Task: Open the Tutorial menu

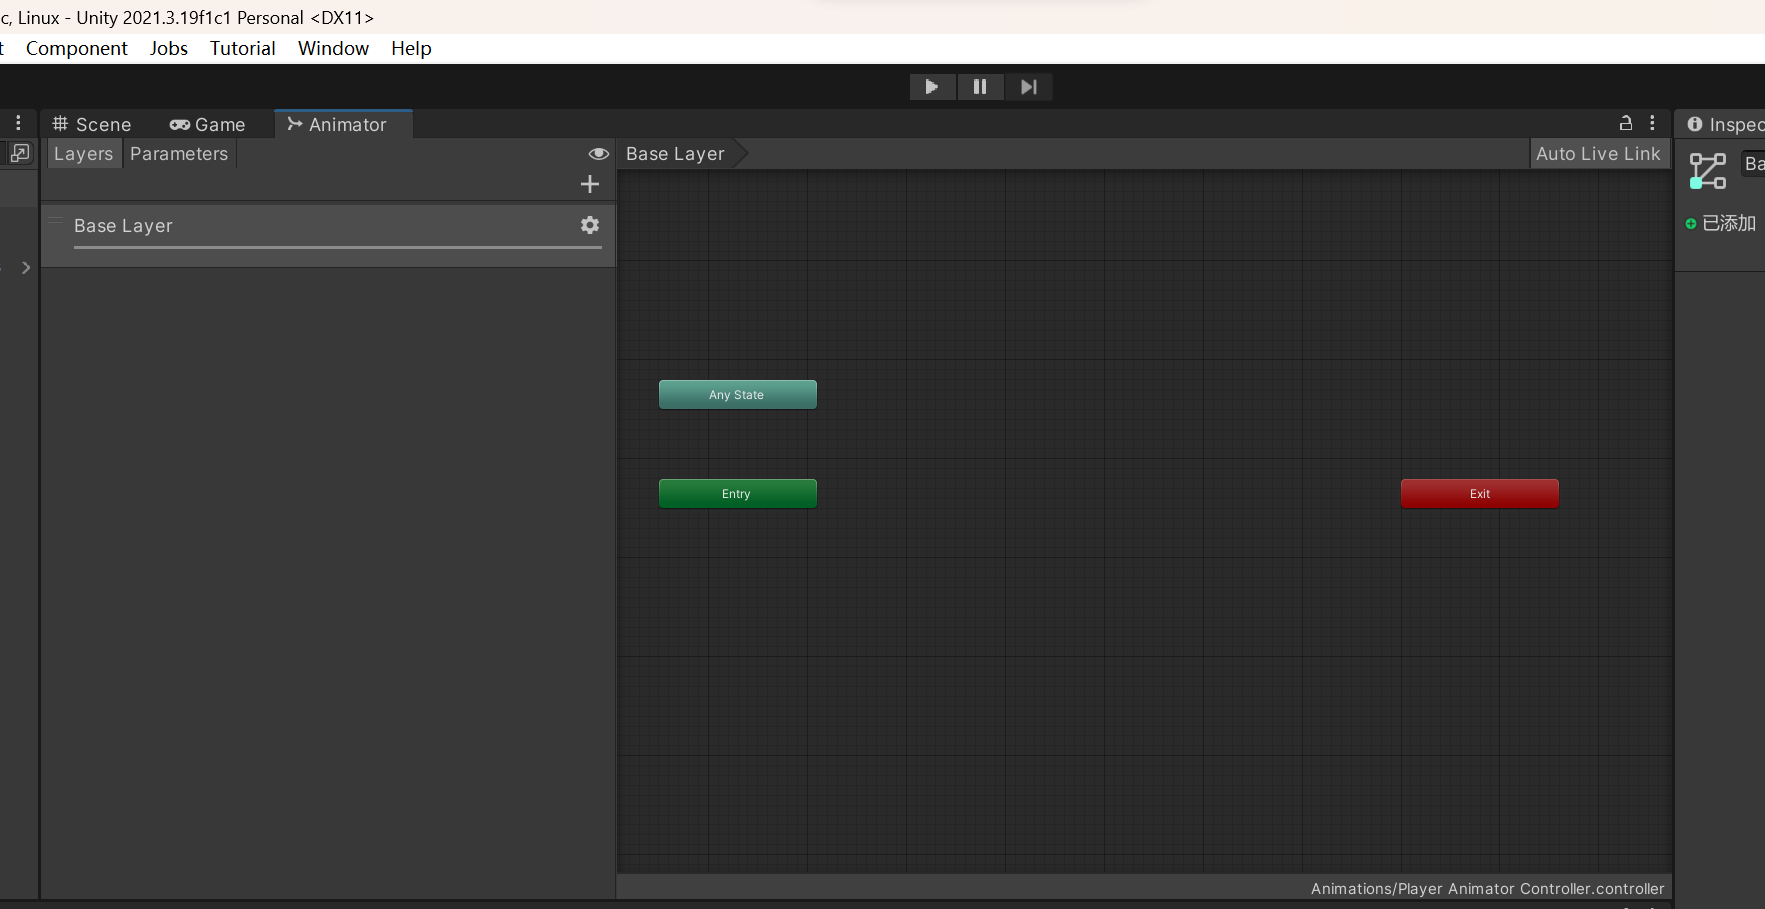Action: [x=243, y=48]
